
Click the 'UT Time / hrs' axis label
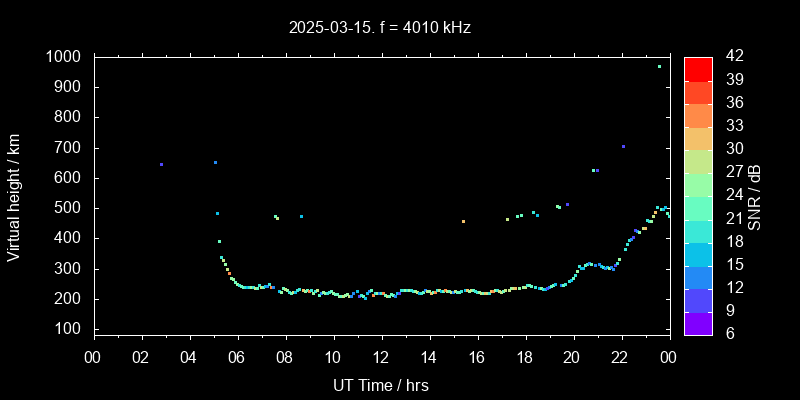(x=380, y=384)
